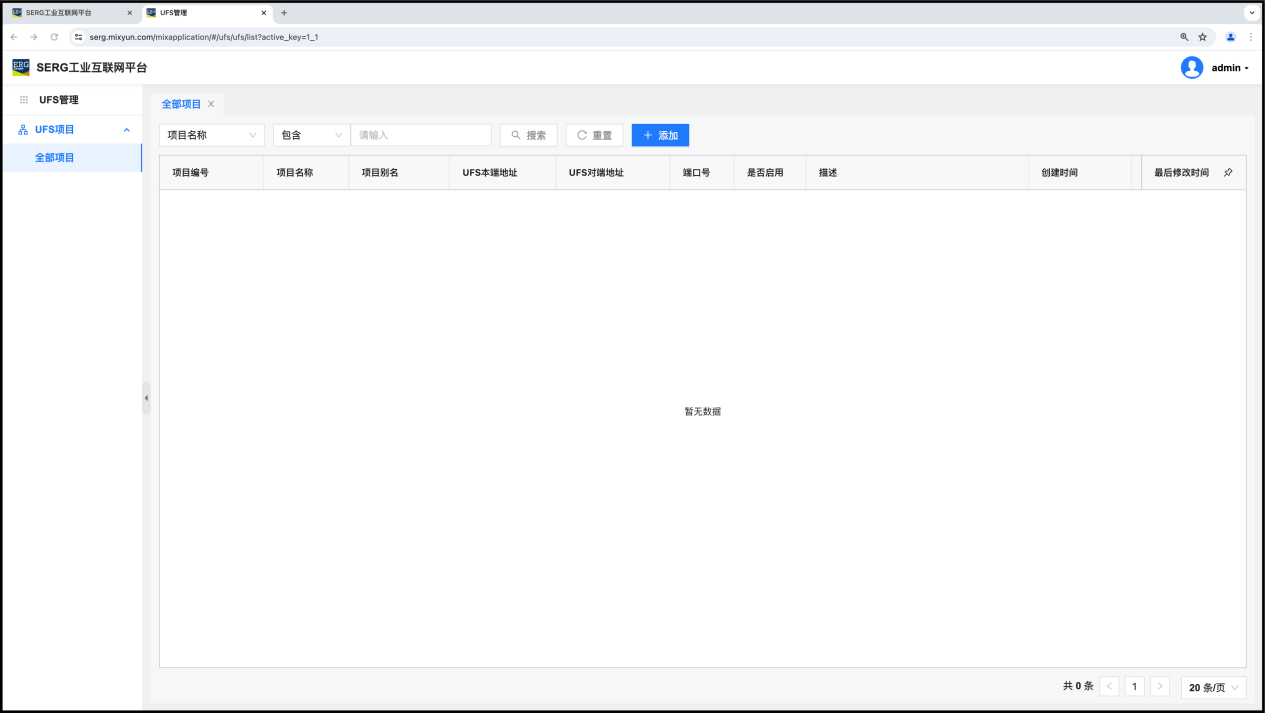This screenshot has width=1265, height=713.
Task: Open the 项目名称 field dropdown
Action: (x=212, y=135)
